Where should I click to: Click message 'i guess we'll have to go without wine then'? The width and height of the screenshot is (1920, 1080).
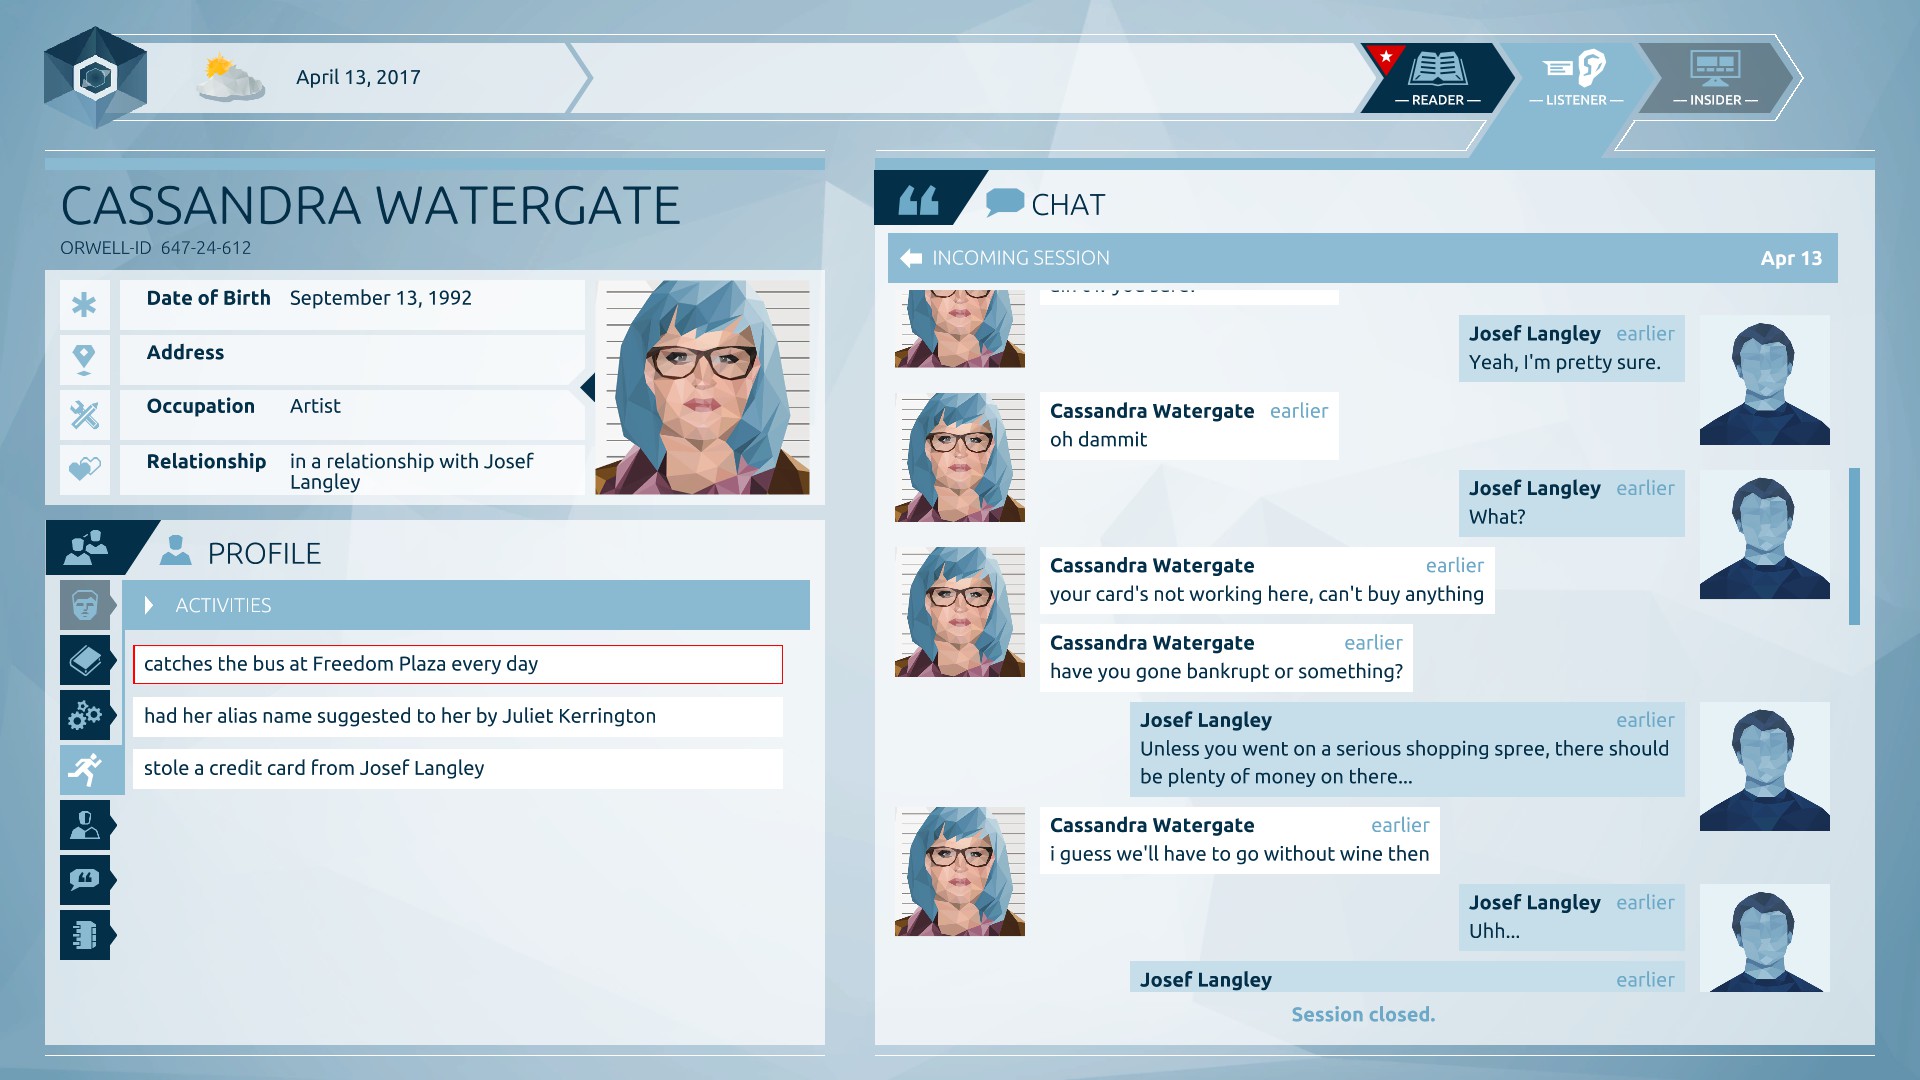coord(1240,840)
